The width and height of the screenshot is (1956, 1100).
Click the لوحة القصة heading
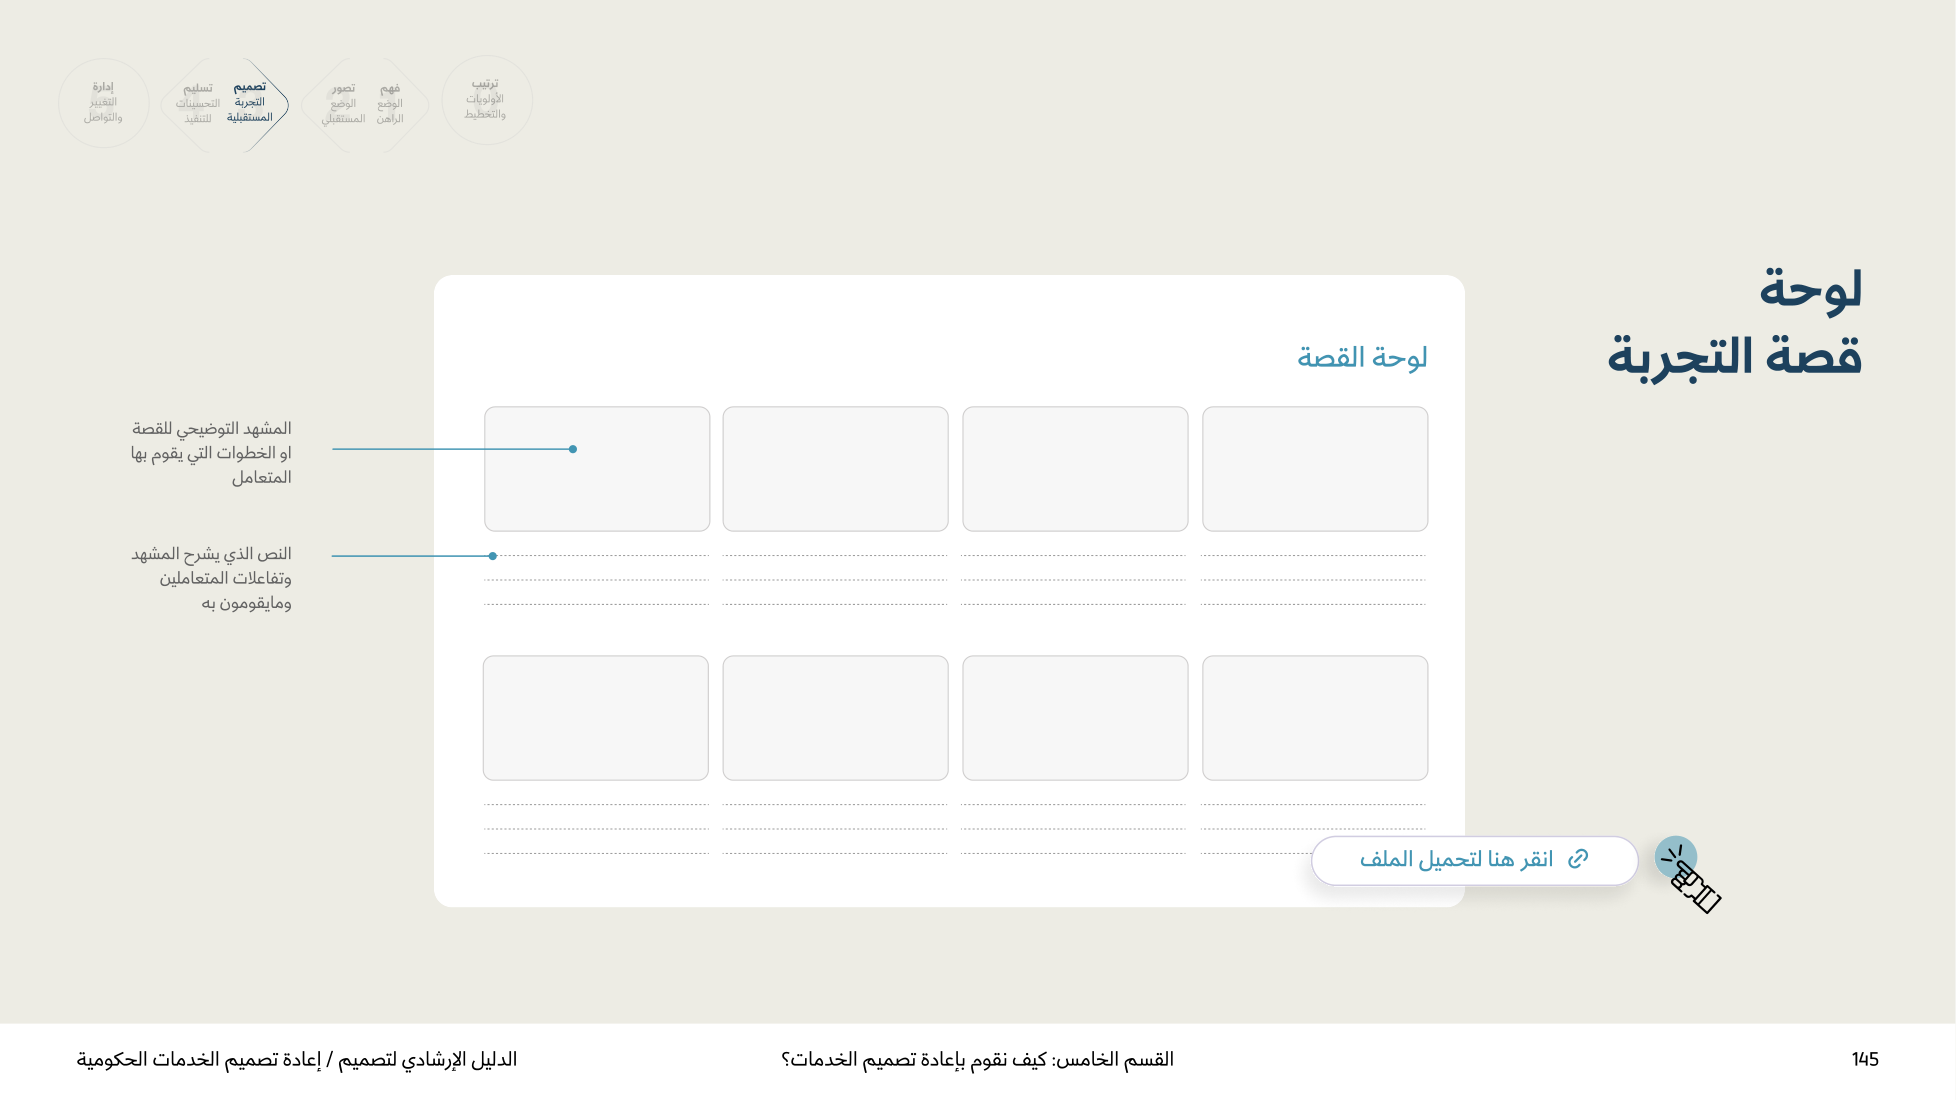[x=1362, y=357]
